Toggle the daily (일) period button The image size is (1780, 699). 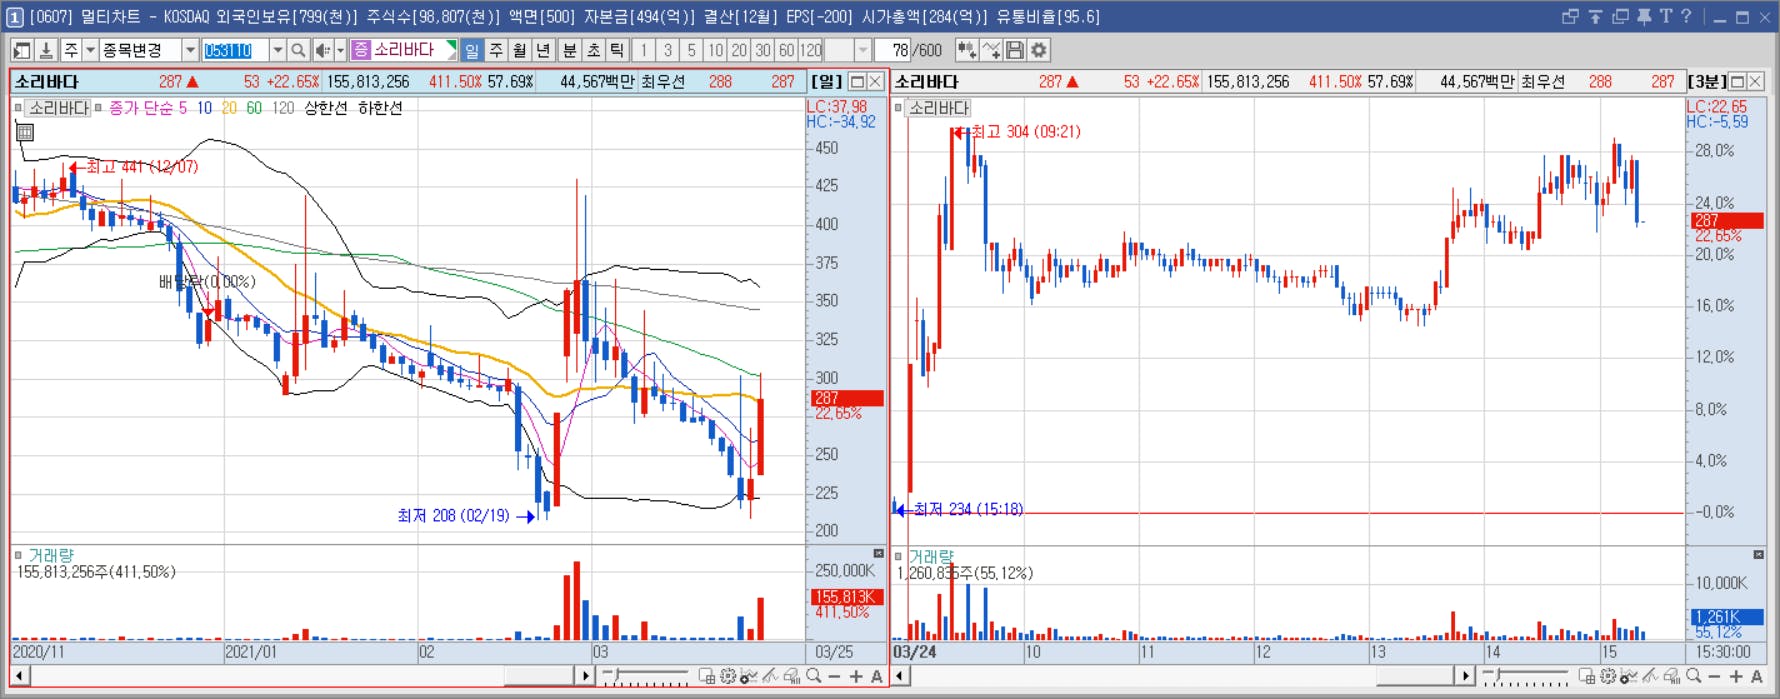coord(472,50)
